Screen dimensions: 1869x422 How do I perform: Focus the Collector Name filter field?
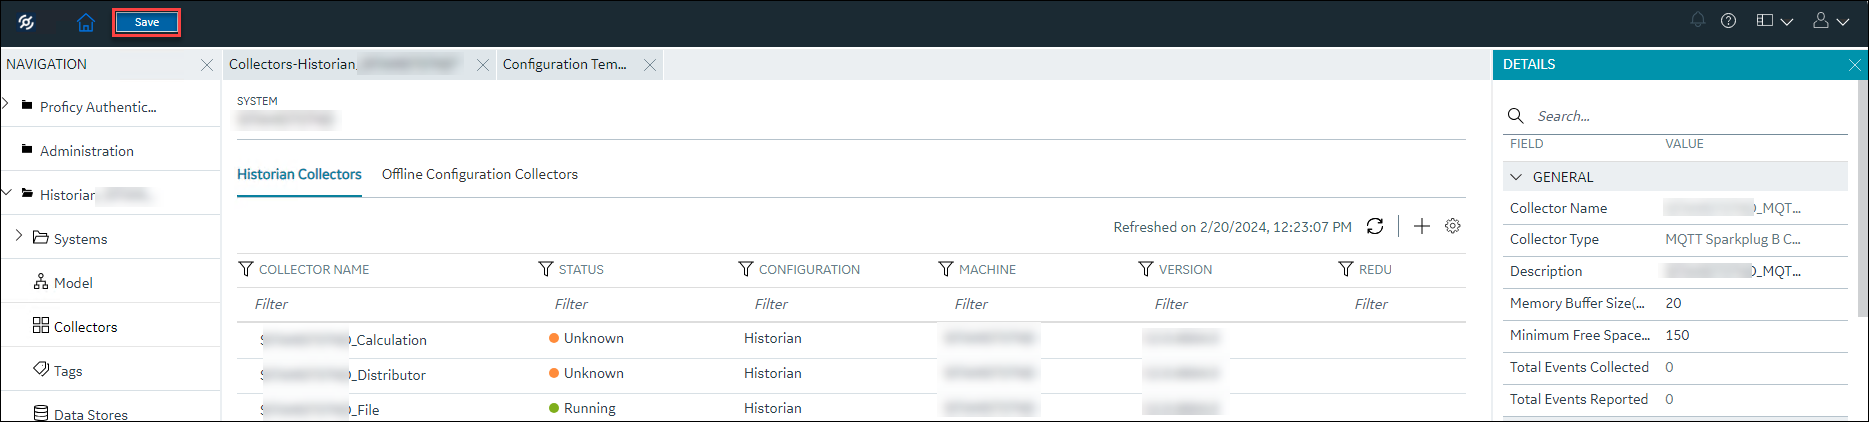click(x=386, y=304)
